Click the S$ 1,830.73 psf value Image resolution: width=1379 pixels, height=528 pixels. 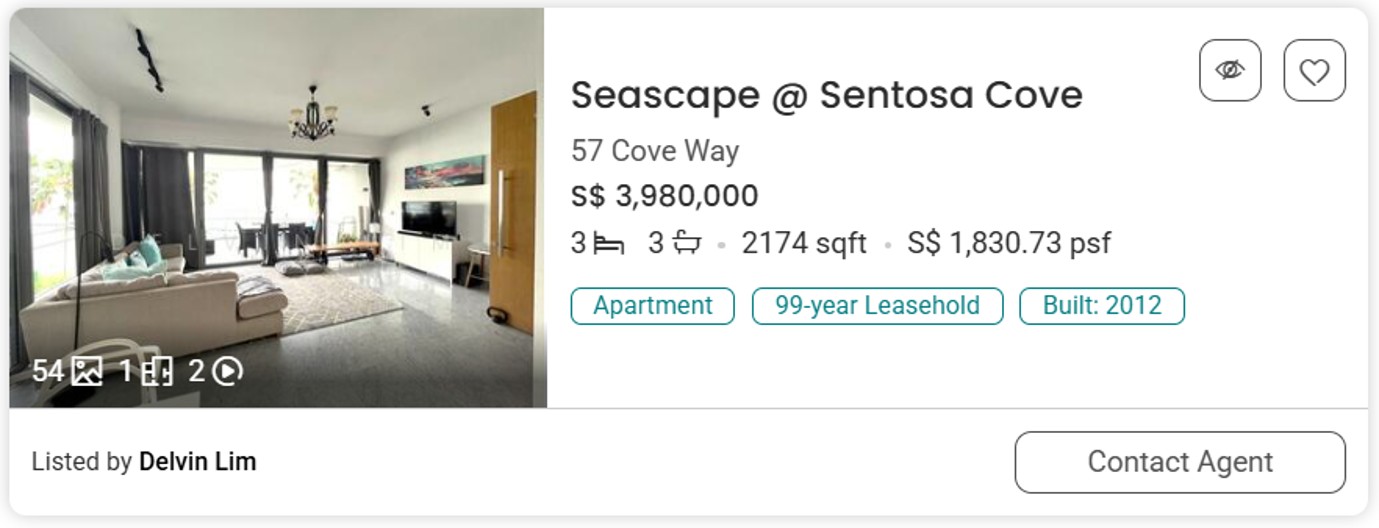coord(1008,243)
